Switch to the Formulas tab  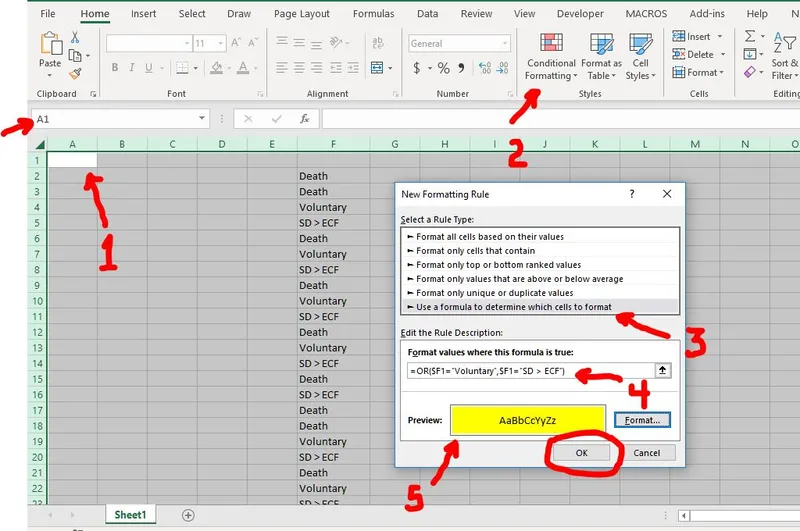pos(373,14)
